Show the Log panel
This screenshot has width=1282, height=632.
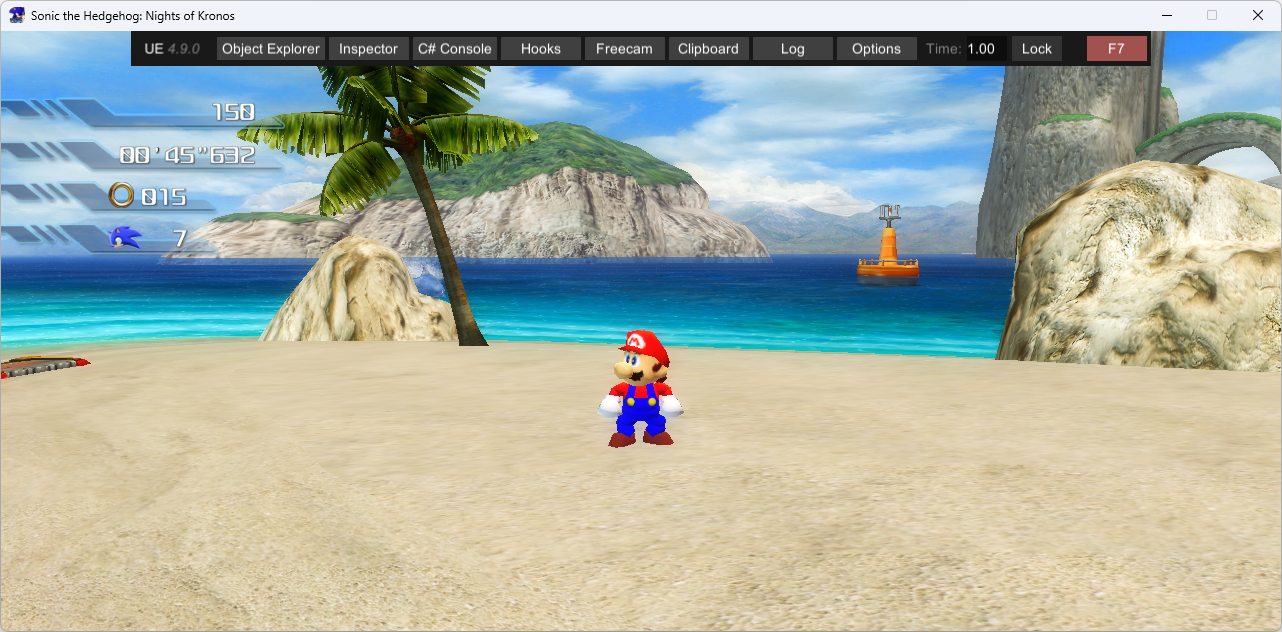coord(792,48)
